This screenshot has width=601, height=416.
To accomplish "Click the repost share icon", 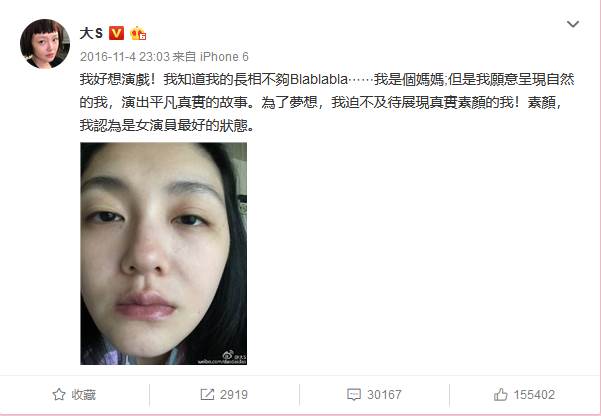I will (207, 395).
